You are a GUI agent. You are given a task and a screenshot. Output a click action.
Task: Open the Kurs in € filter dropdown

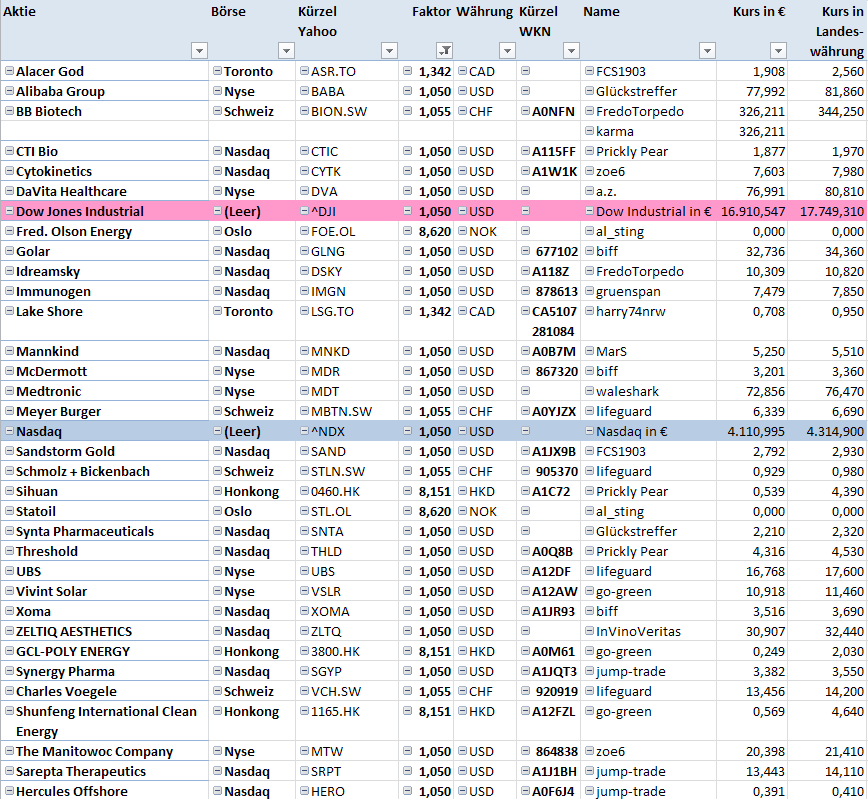click(778, 51)
